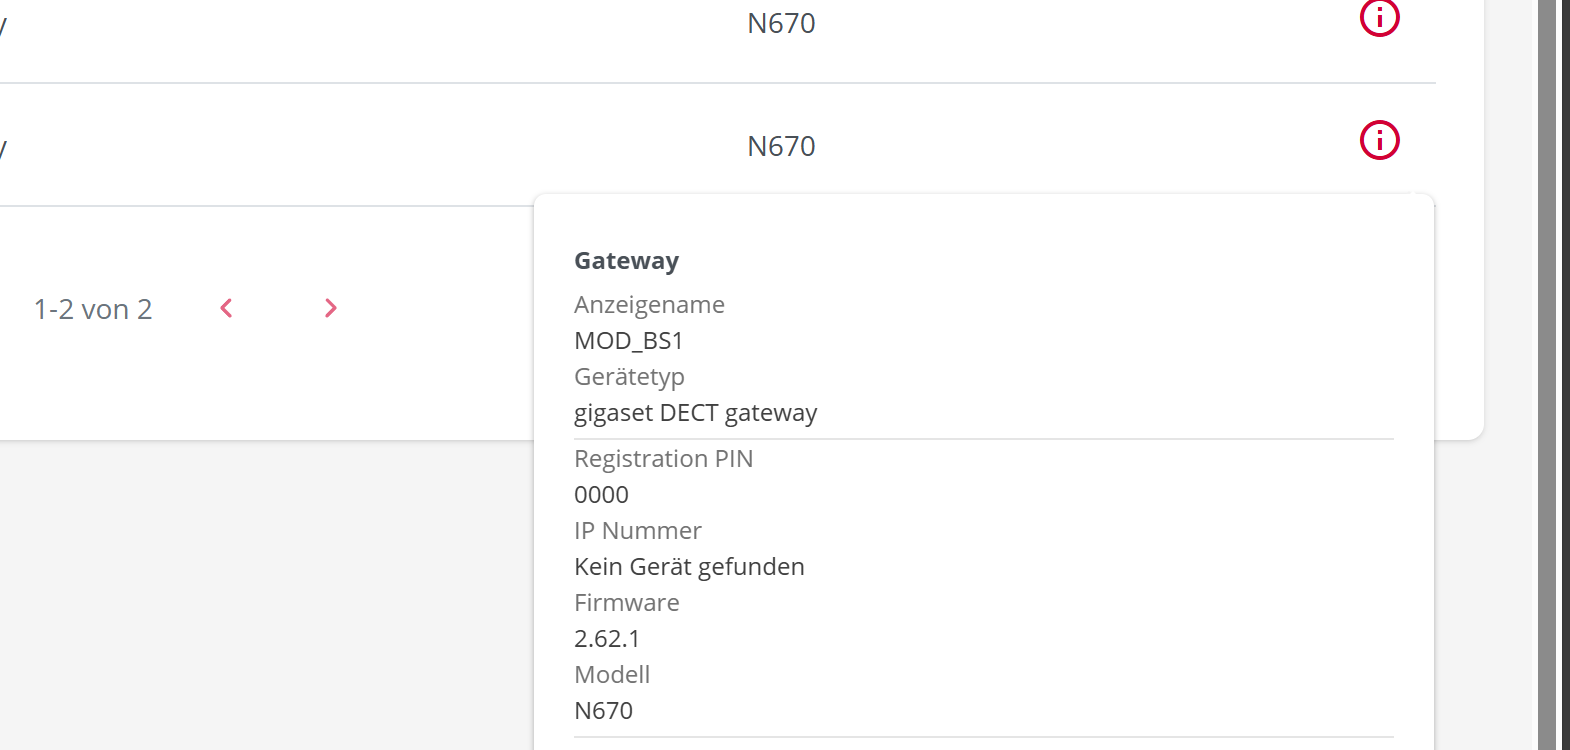Click the vertical scrollbar on the right edge
Screen dimensions: 1570x750
1547,375
